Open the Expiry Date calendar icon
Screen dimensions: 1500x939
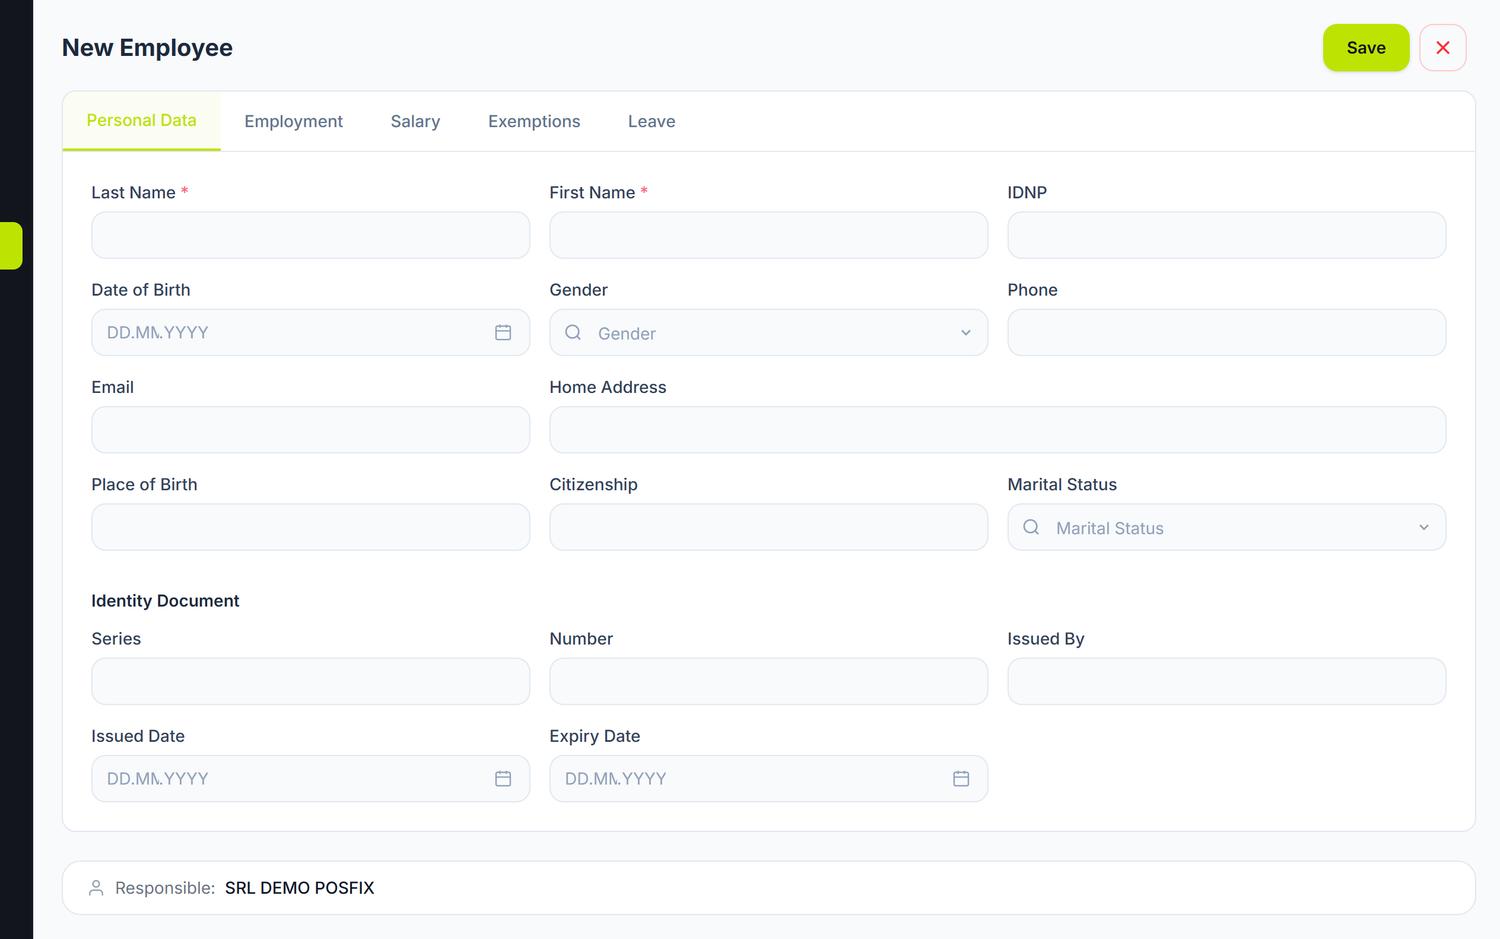(961, 778)
